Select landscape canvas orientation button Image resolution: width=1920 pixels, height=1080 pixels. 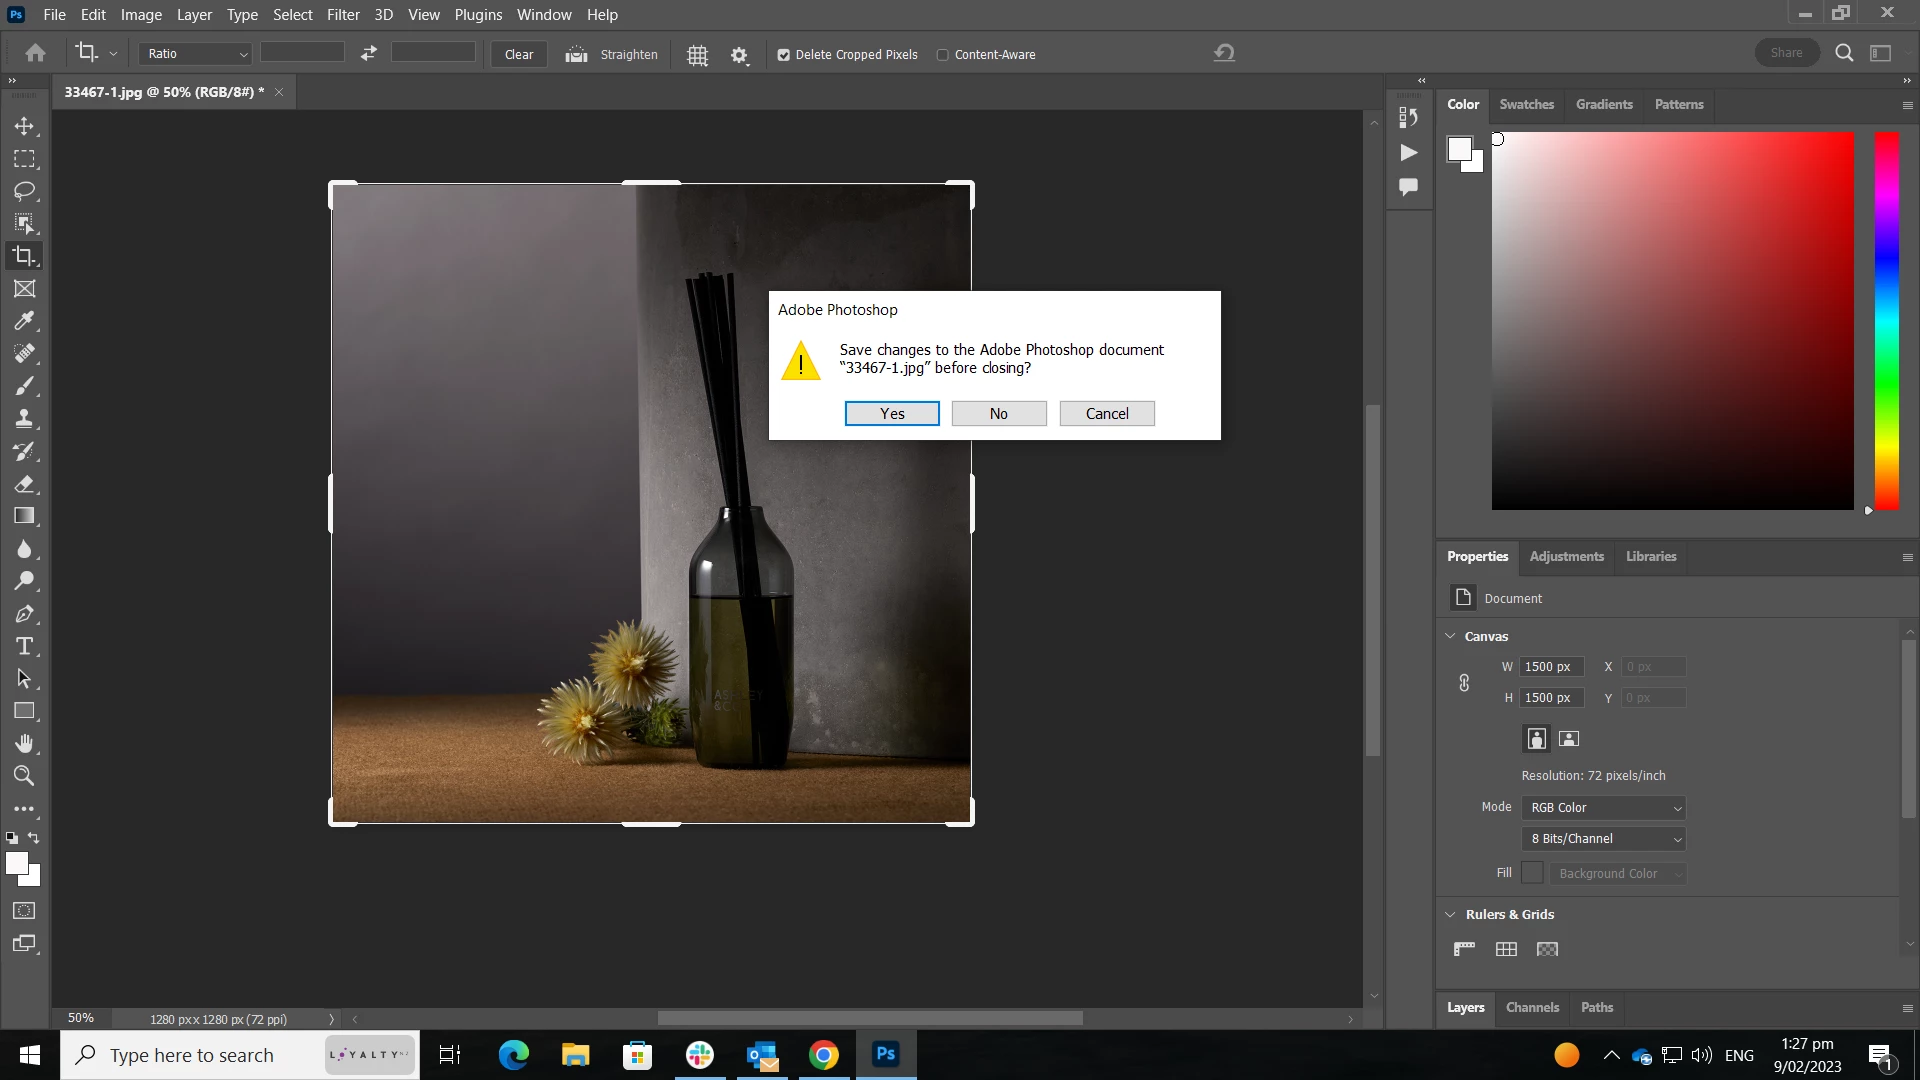click(x=1569, y=739)
